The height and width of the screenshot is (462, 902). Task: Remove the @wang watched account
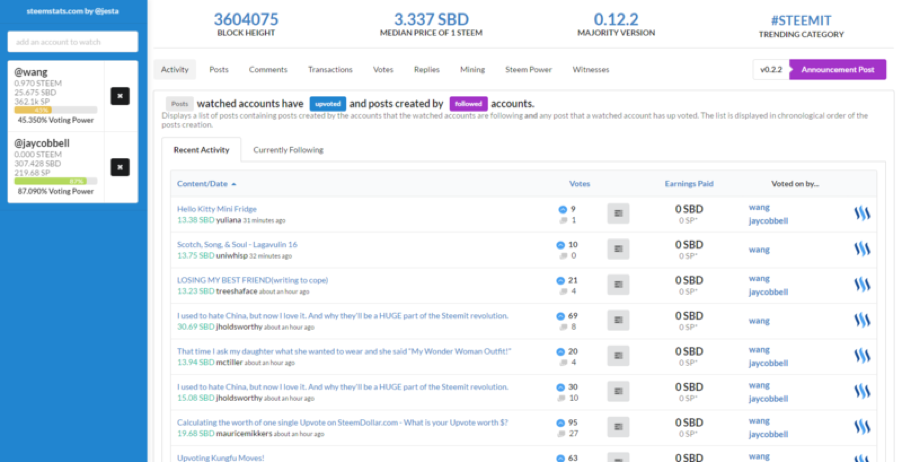tap(120, 96)
